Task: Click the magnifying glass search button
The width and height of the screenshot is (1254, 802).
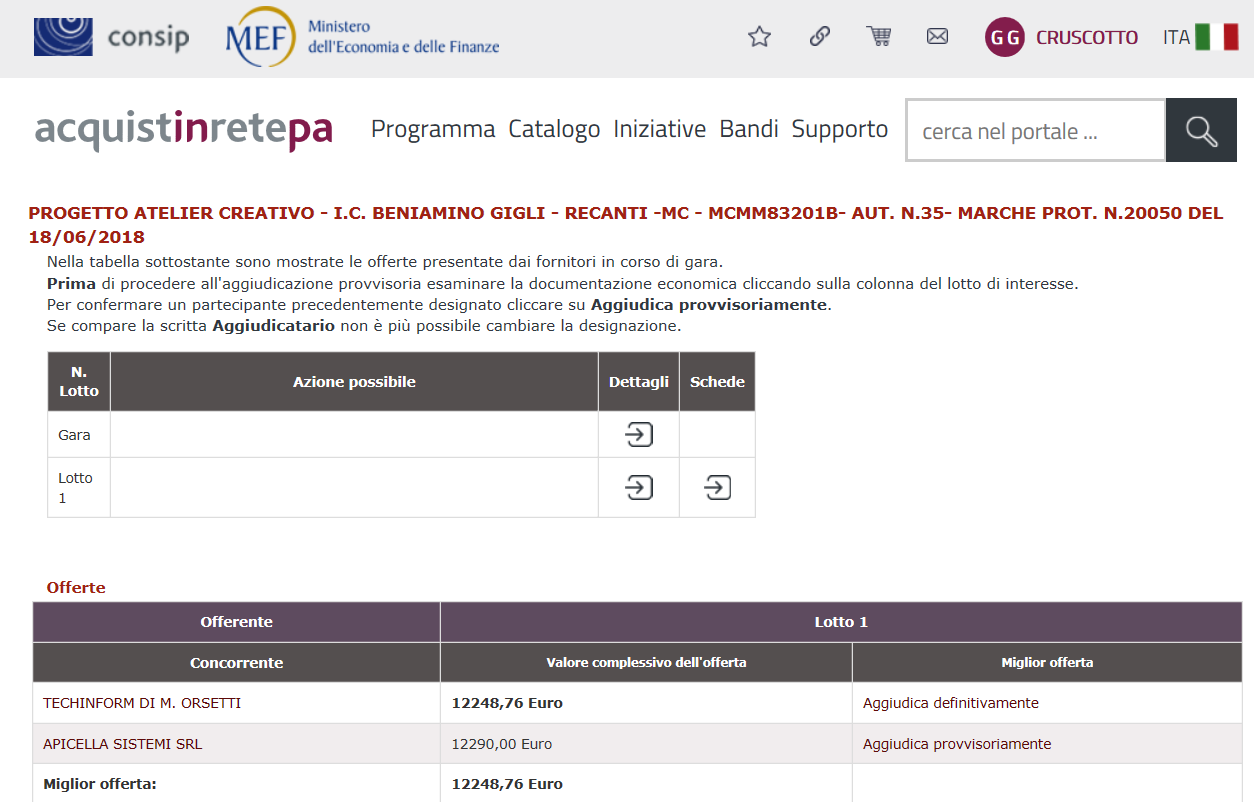Action: [x=1201, y=130]
